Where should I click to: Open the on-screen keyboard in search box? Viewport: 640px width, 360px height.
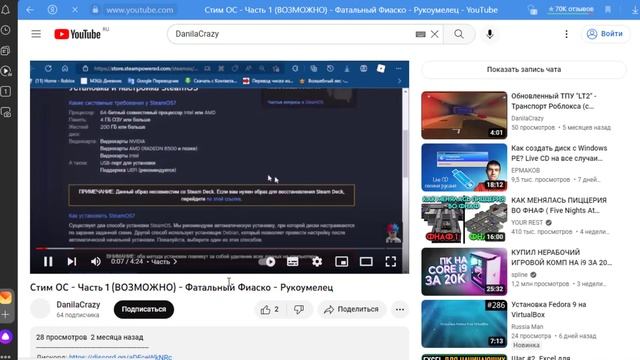[420, 34]
